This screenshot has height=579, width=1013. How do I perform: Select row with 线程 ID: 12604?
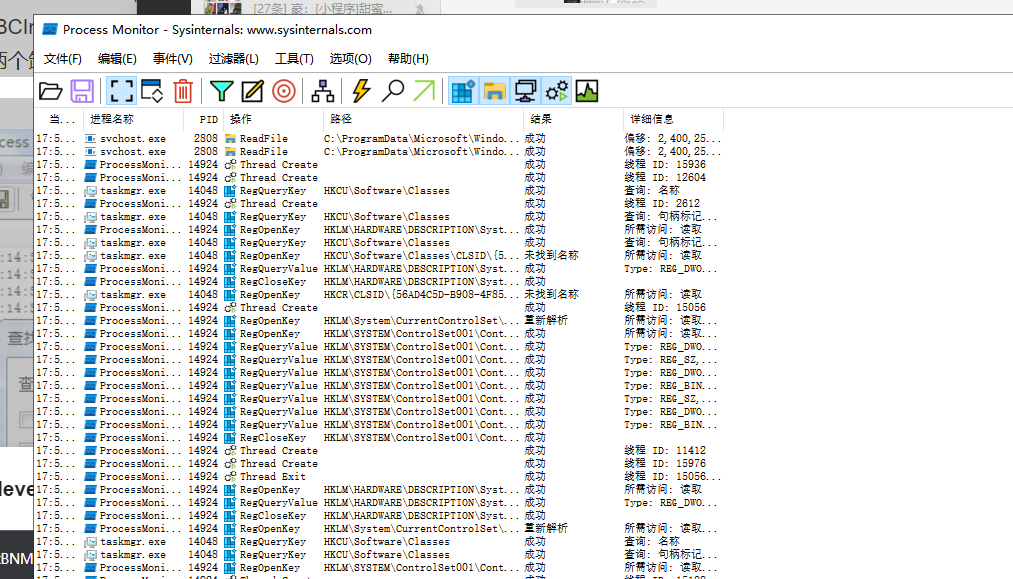(x=379, y=178)
